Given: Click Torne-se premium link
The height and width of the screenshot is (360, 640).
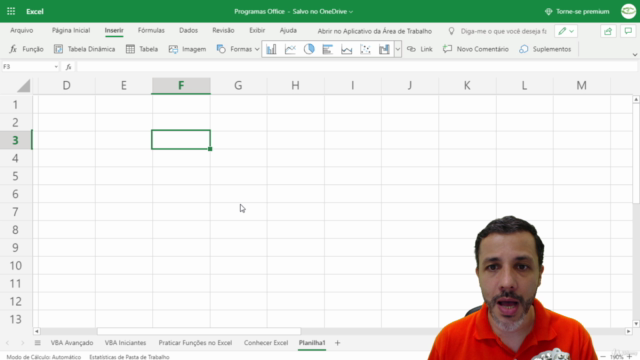Looking at the screenshot, I should pos(577,11).
